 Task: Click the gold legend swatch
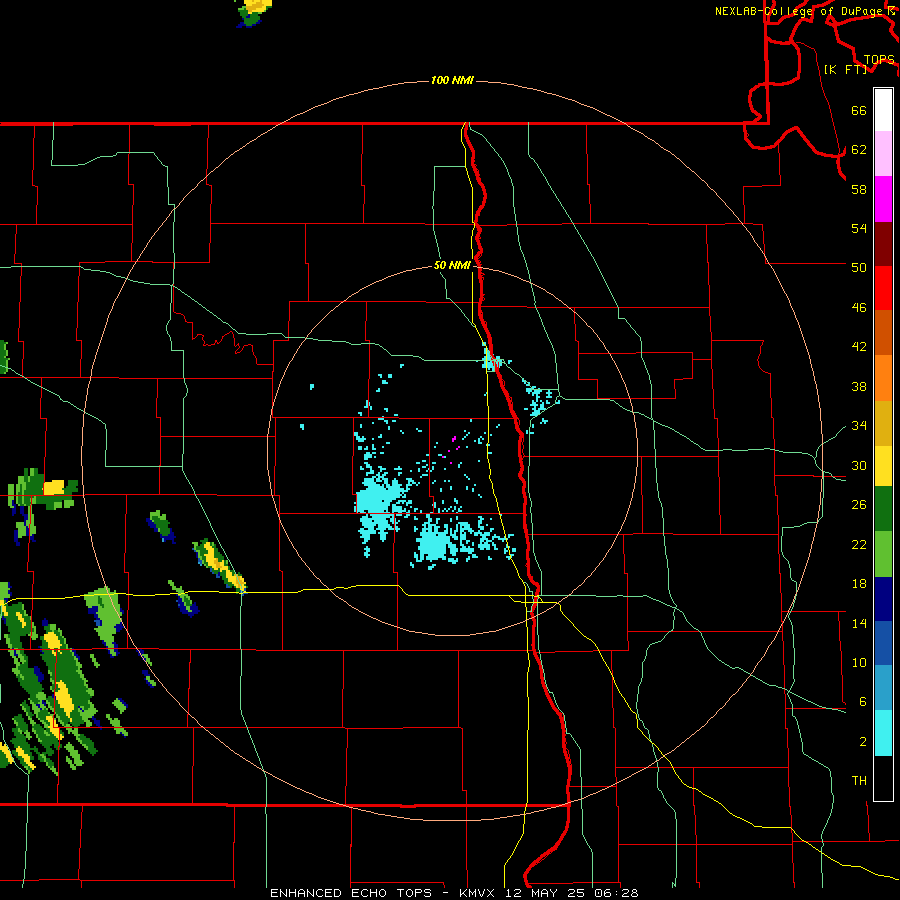[x=883, y=422]
